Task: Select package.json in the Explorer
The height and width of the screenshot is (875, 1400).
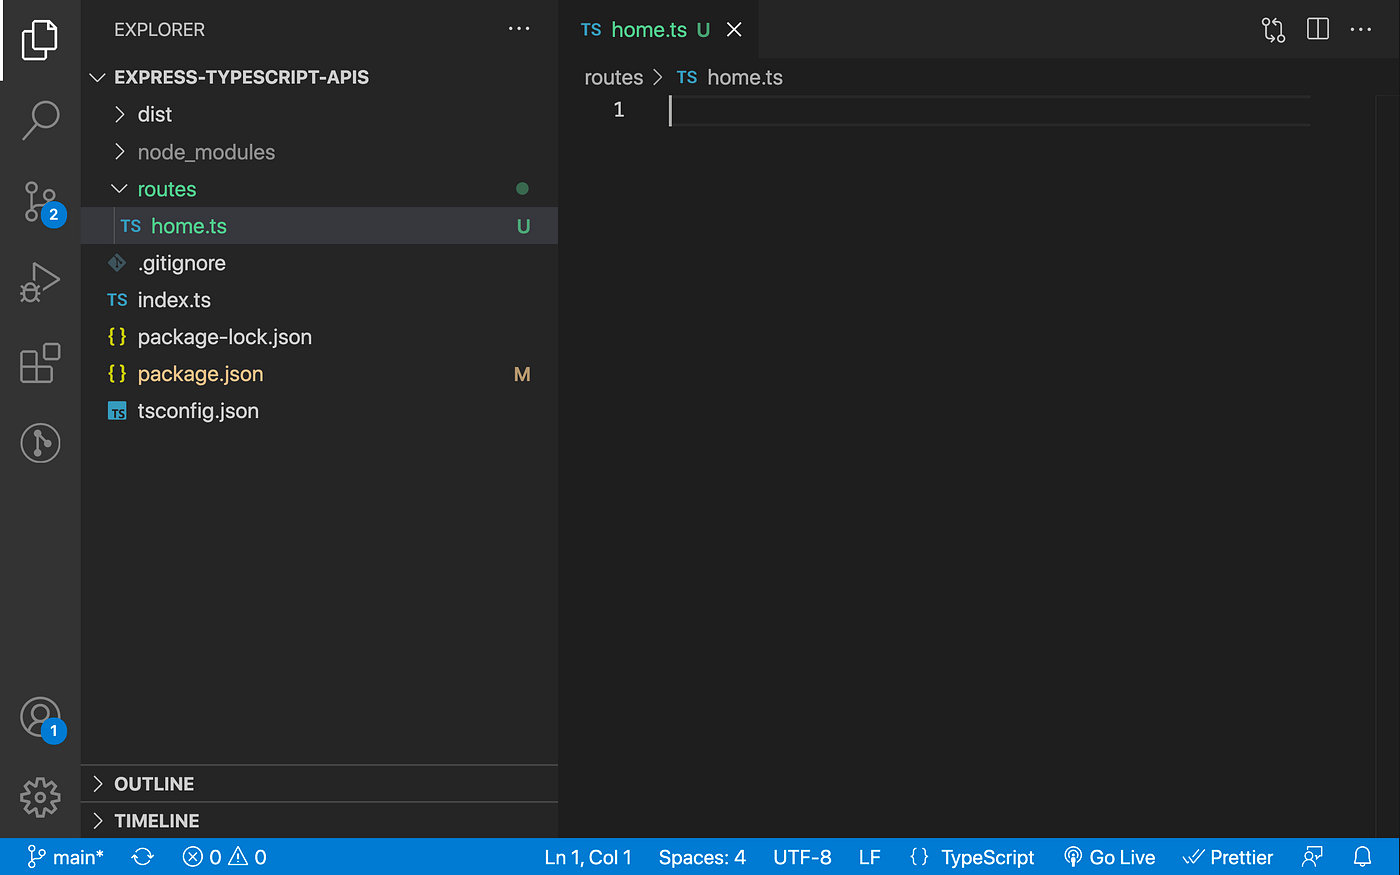Action: click(x=200, y=373)
